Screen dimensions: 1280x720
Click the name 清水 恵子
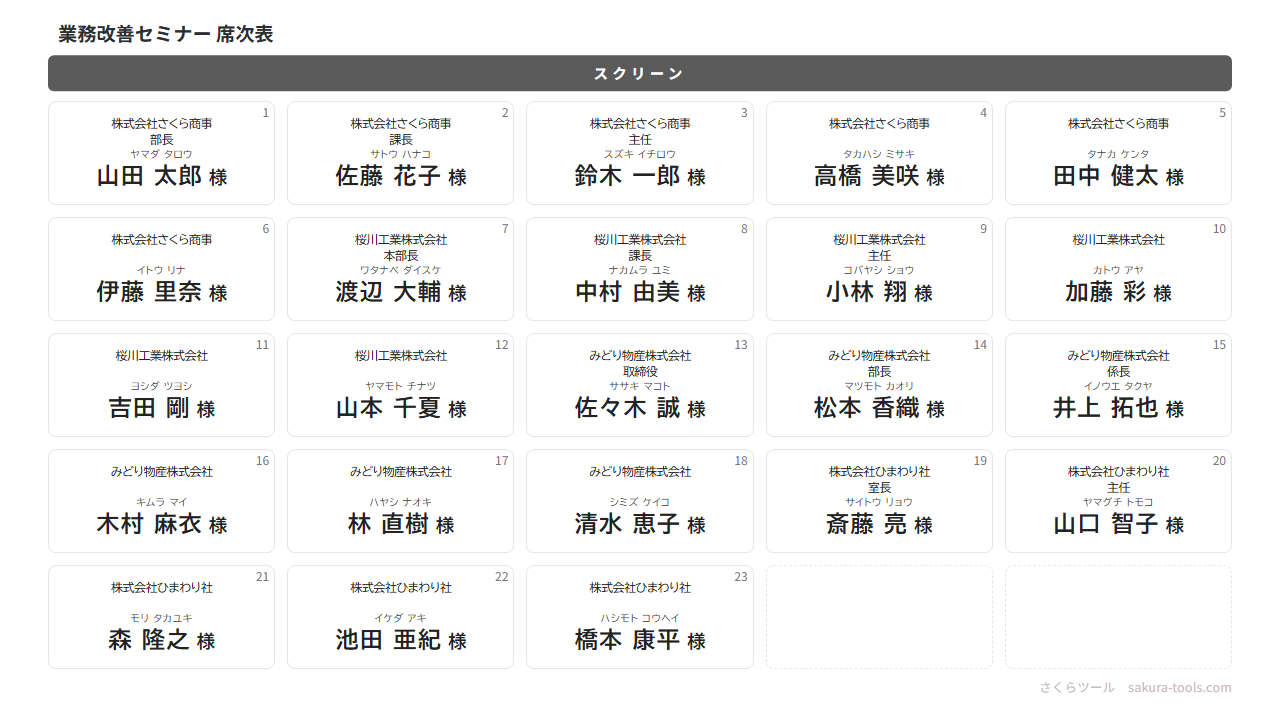[627, 524]
